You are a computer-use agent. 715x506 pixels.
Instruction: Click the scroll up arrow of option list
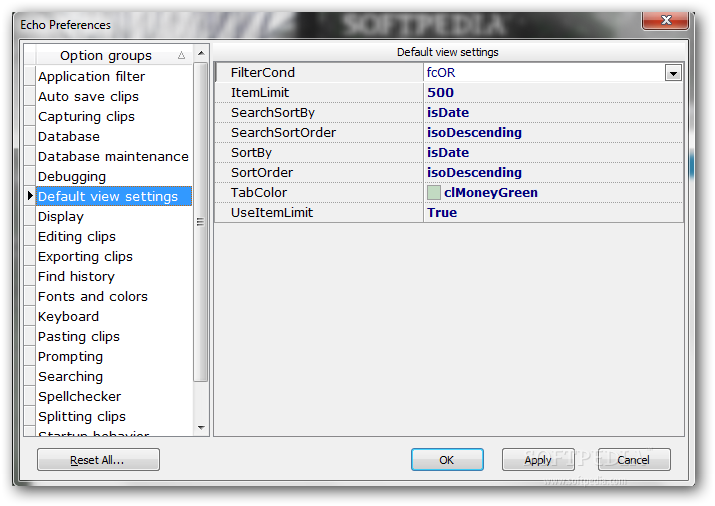(201, 53)
